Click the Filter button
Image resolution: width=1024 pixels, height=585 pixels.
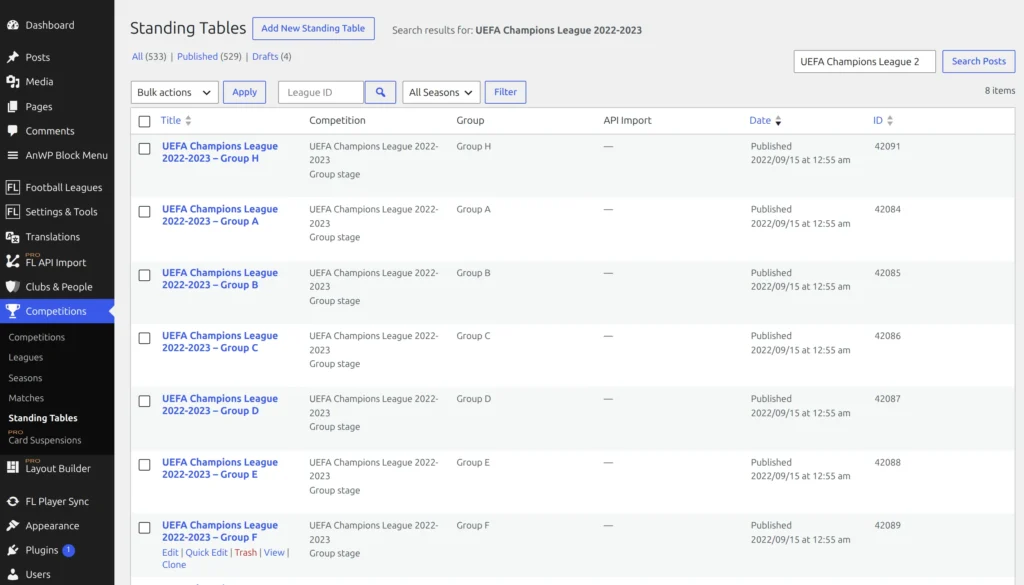point(505,92)
